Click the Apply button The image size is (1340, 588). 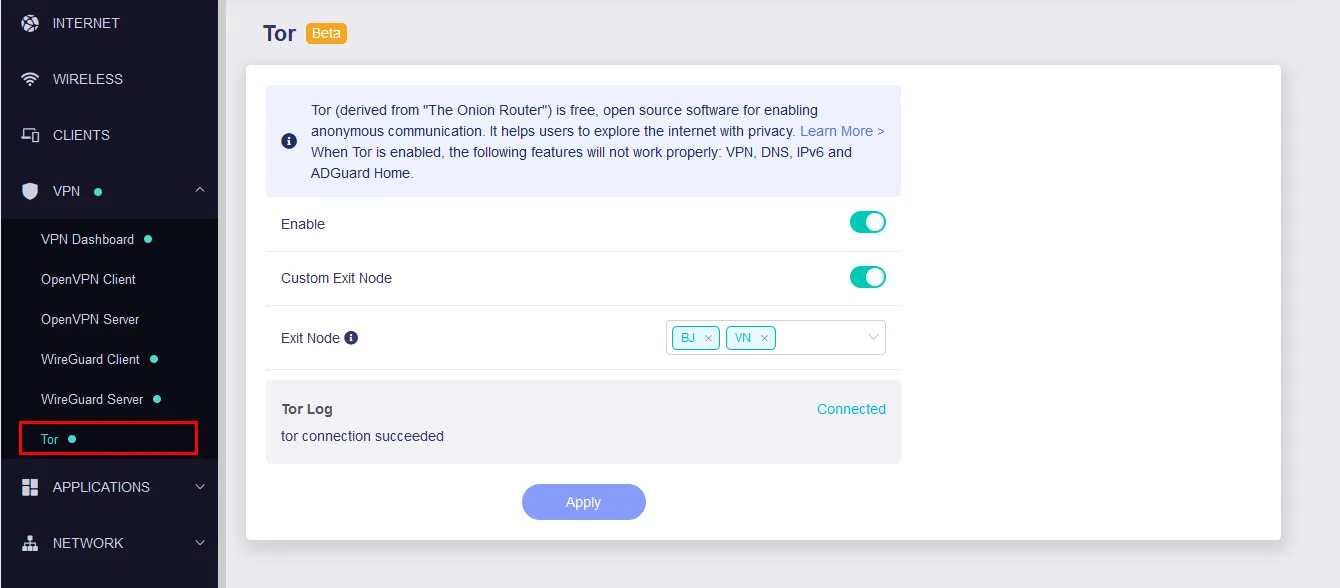point(583,502)
